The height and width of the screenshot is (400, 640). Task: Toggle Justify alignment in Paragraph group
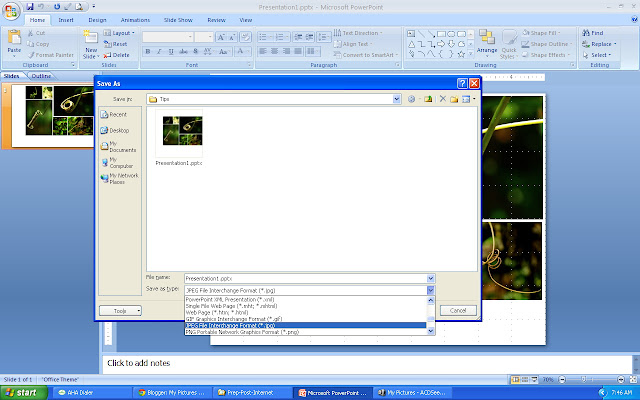(x=298, y=51)
